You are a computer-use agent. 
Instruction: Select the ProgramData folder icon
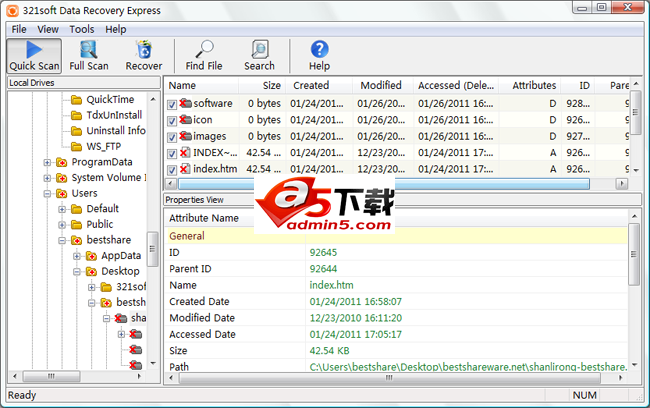[x=62, y=162]
